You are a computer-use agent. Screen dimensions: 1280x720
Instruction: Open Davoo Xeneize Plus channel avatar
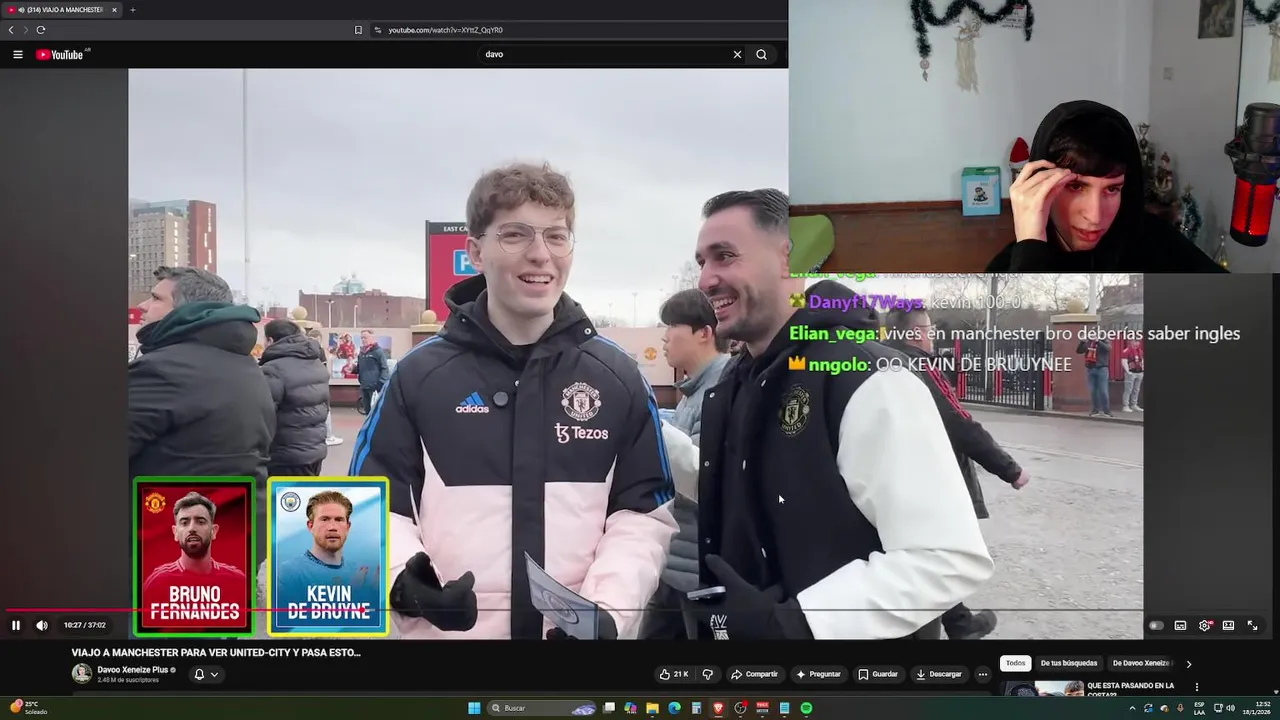coord(82,674)
